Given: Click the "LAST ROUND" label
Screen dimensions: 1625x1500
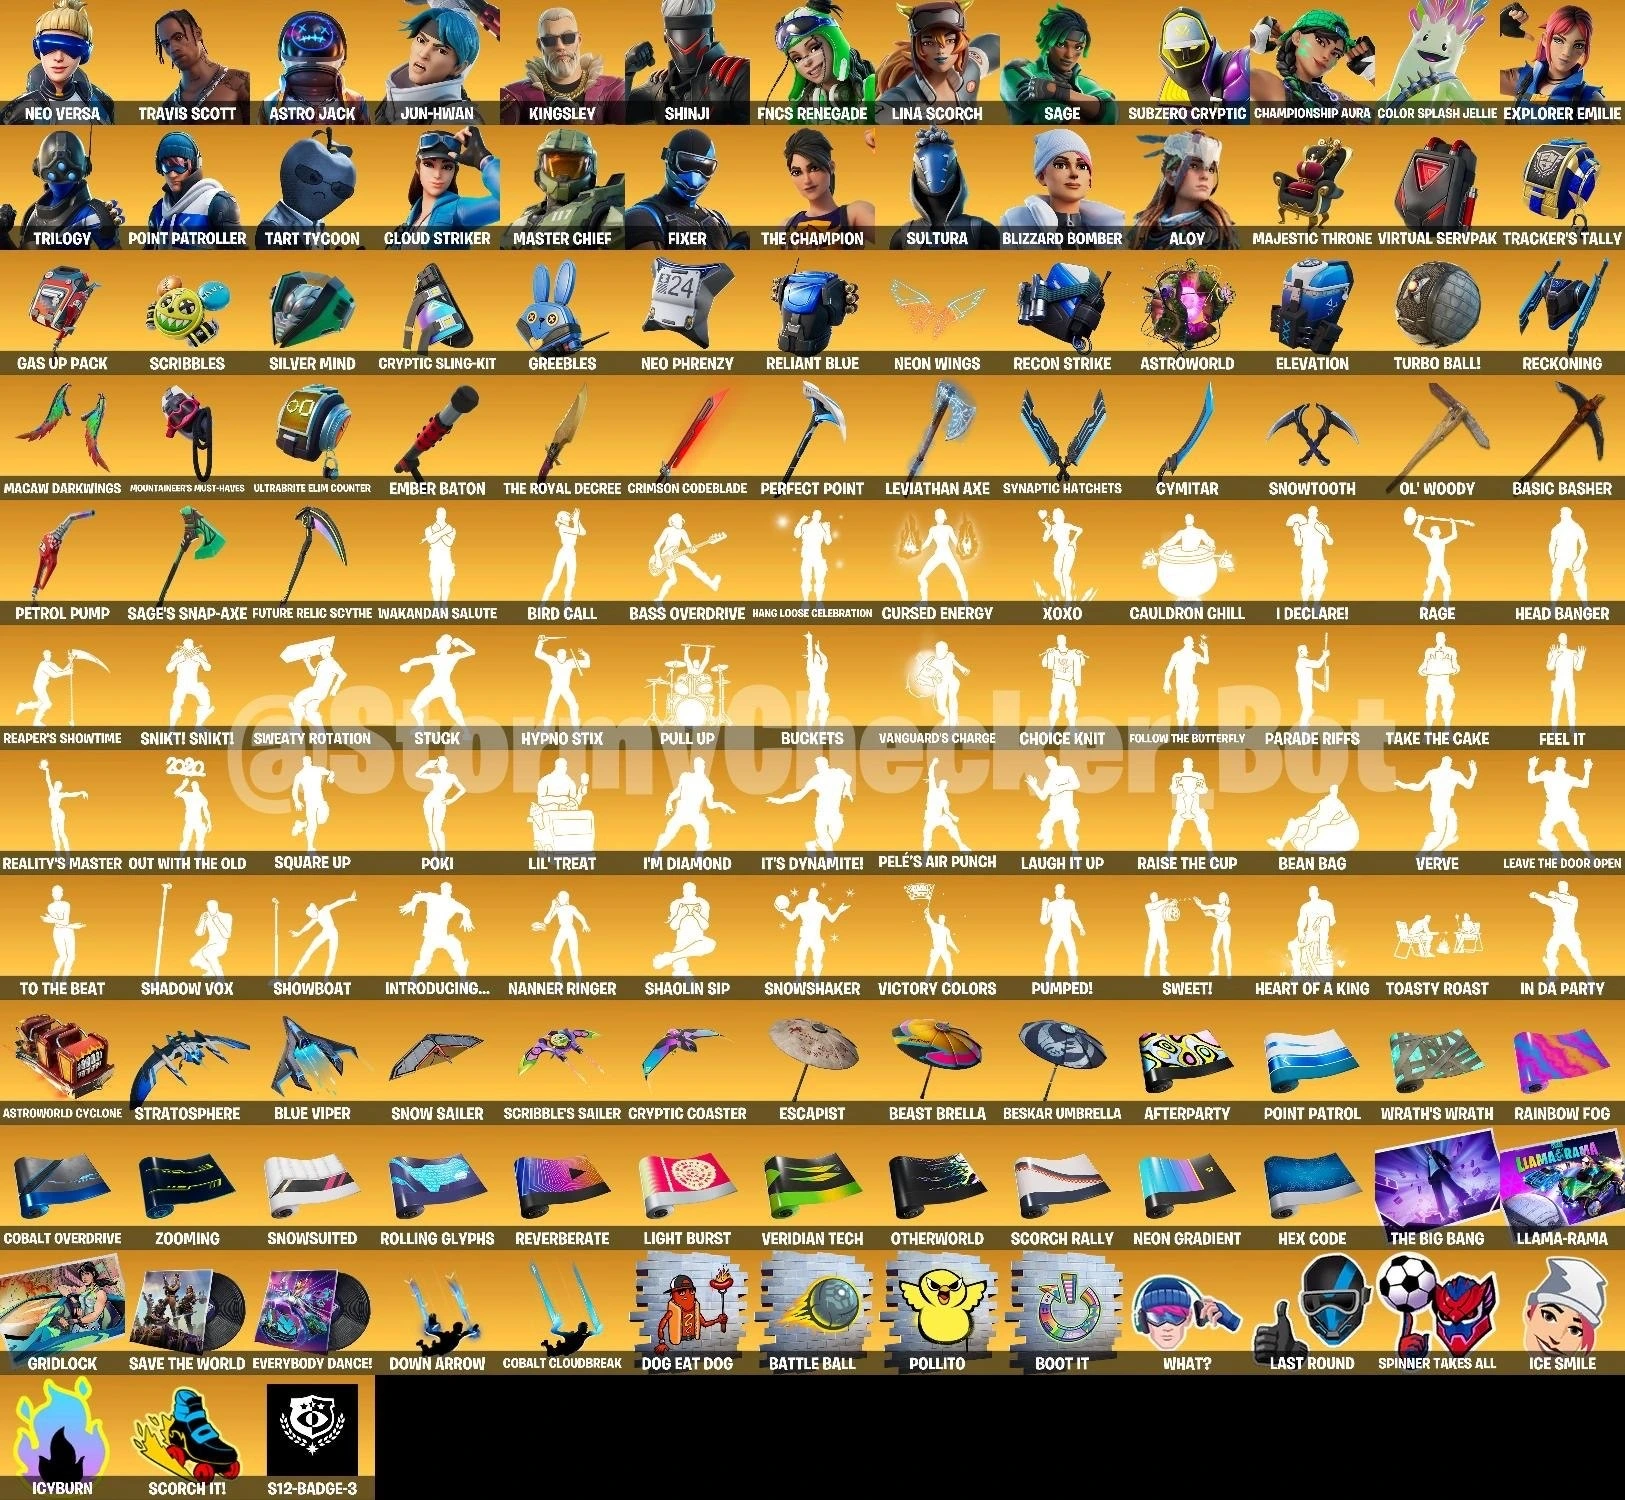Looking at the screenshot, I should [1312, 1364].
